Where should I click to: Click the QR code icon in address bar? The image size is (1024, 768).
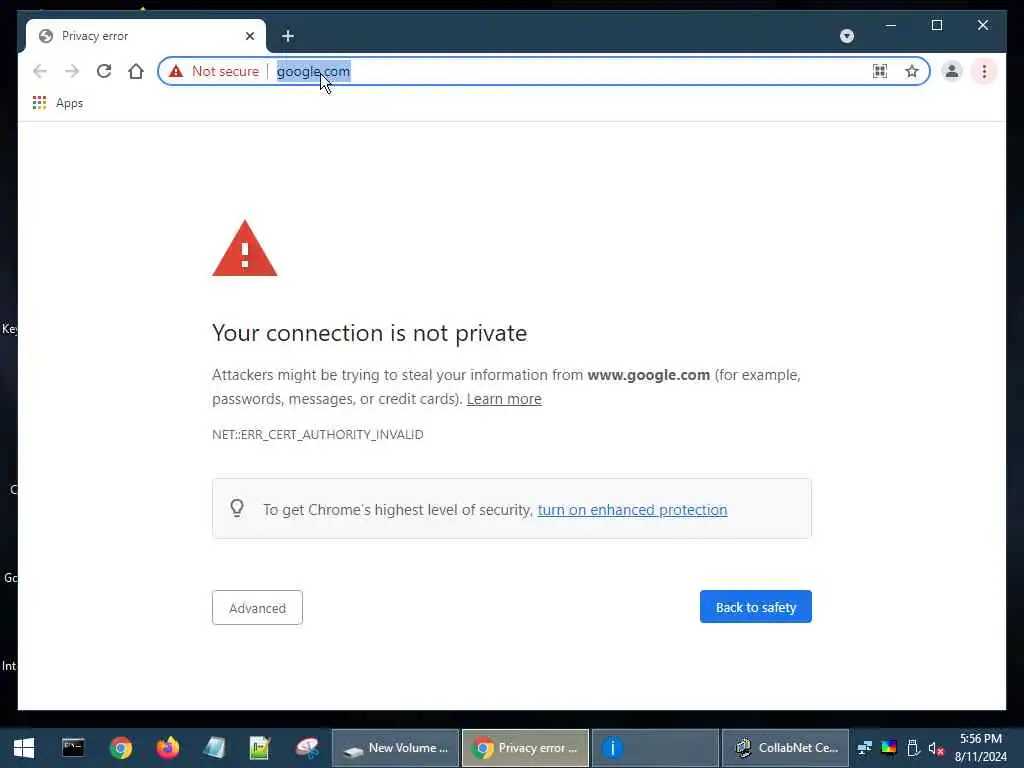coord(880,71)
